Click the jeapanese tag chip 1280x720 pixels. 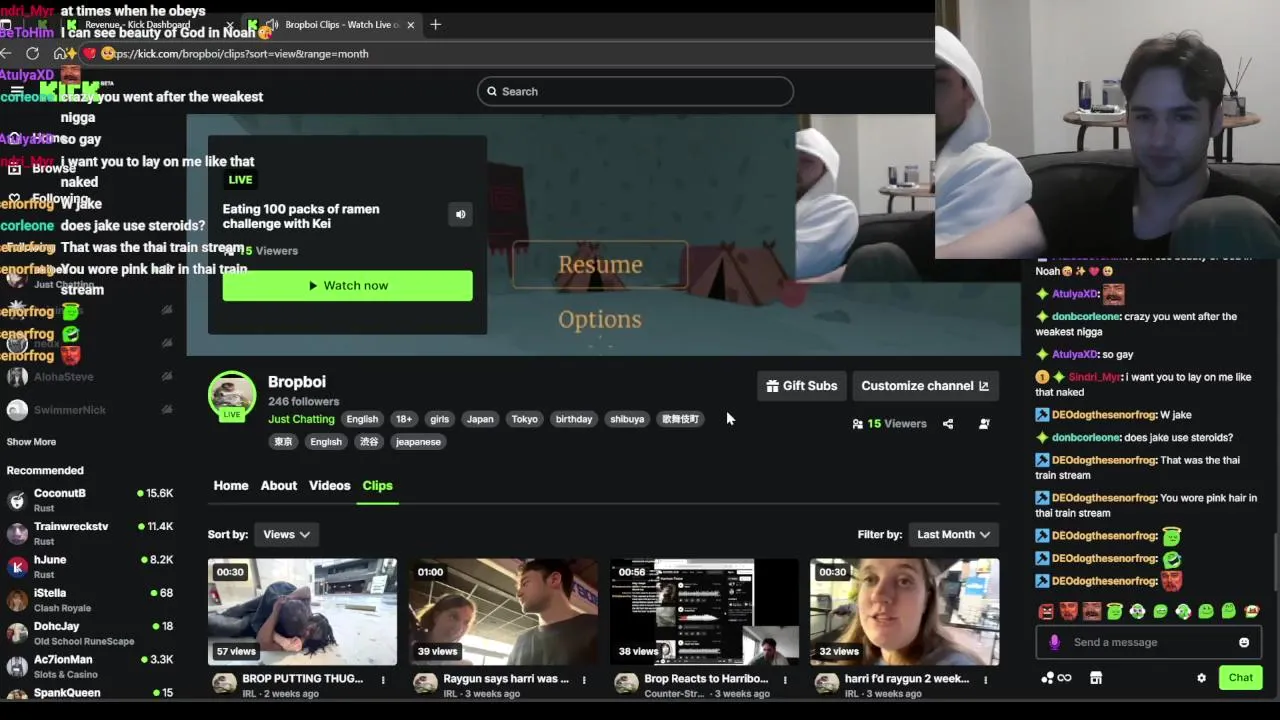click(418, 442)
